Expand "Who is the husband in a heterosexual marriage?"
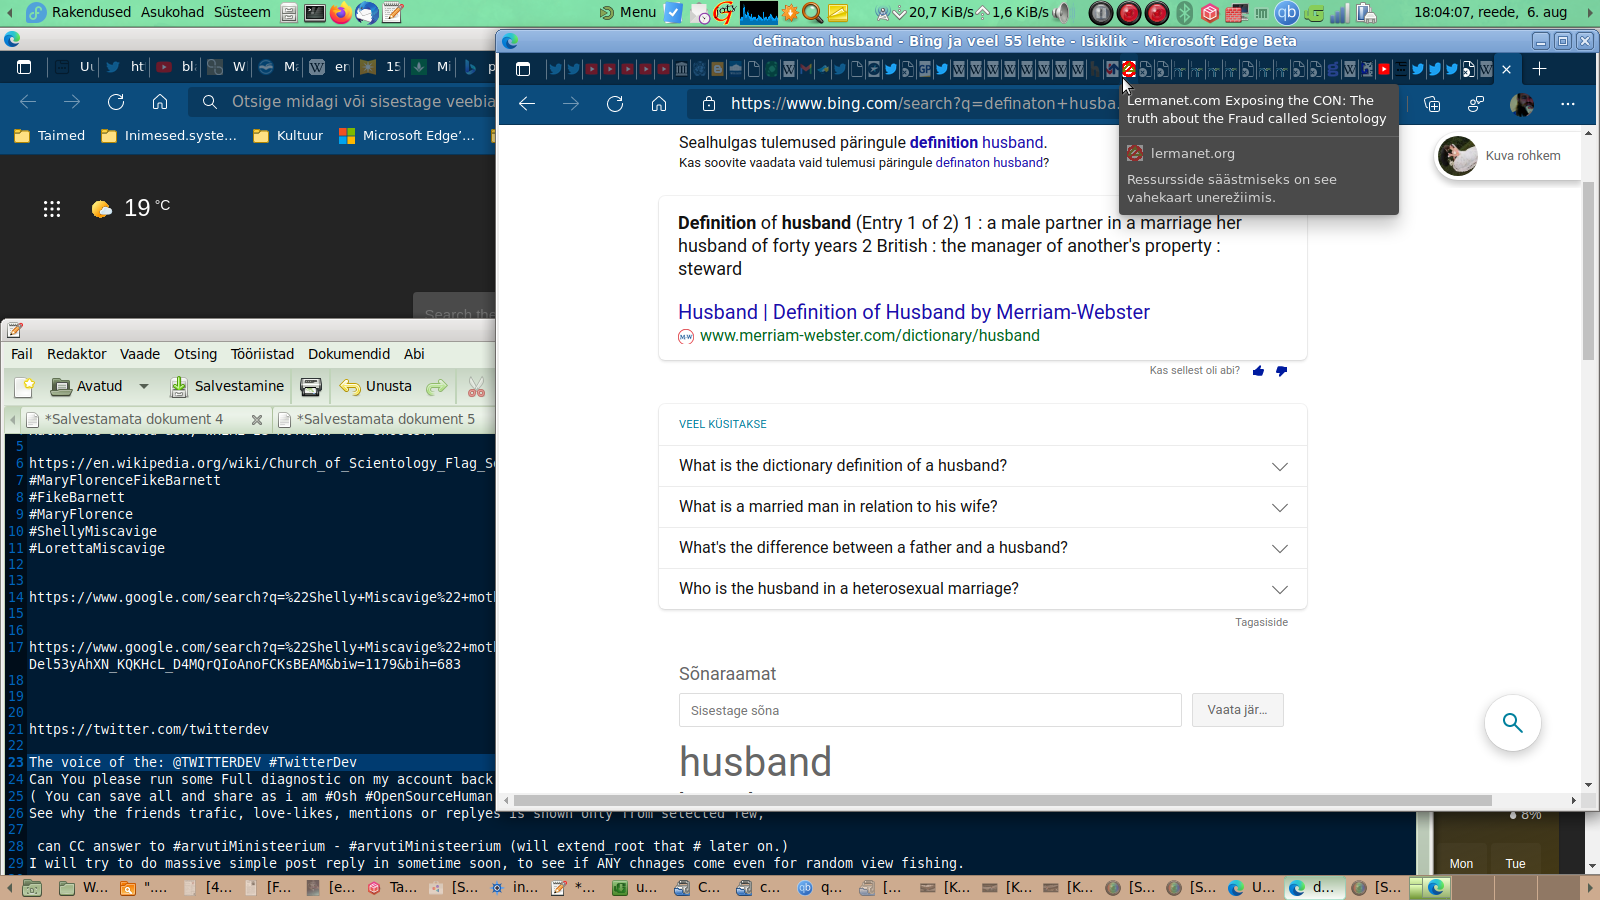1600x900 pixels. point(983,589)
